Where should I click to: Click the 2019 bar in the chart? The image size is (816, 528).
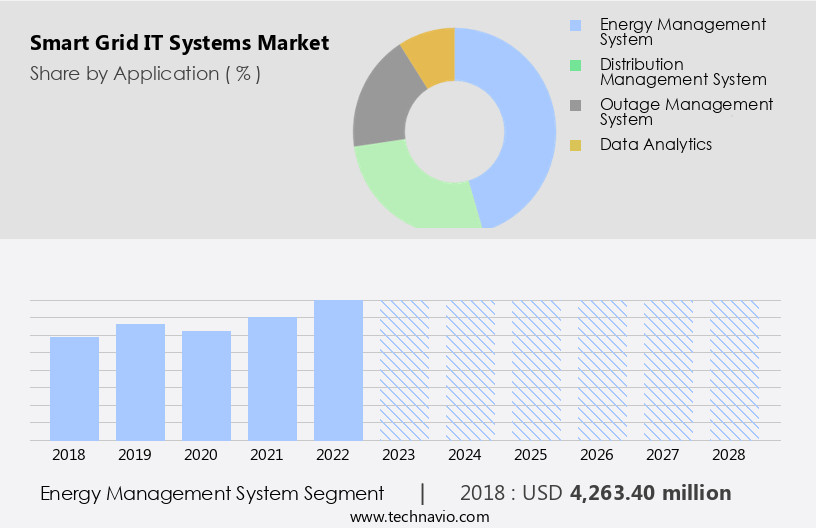140,382
